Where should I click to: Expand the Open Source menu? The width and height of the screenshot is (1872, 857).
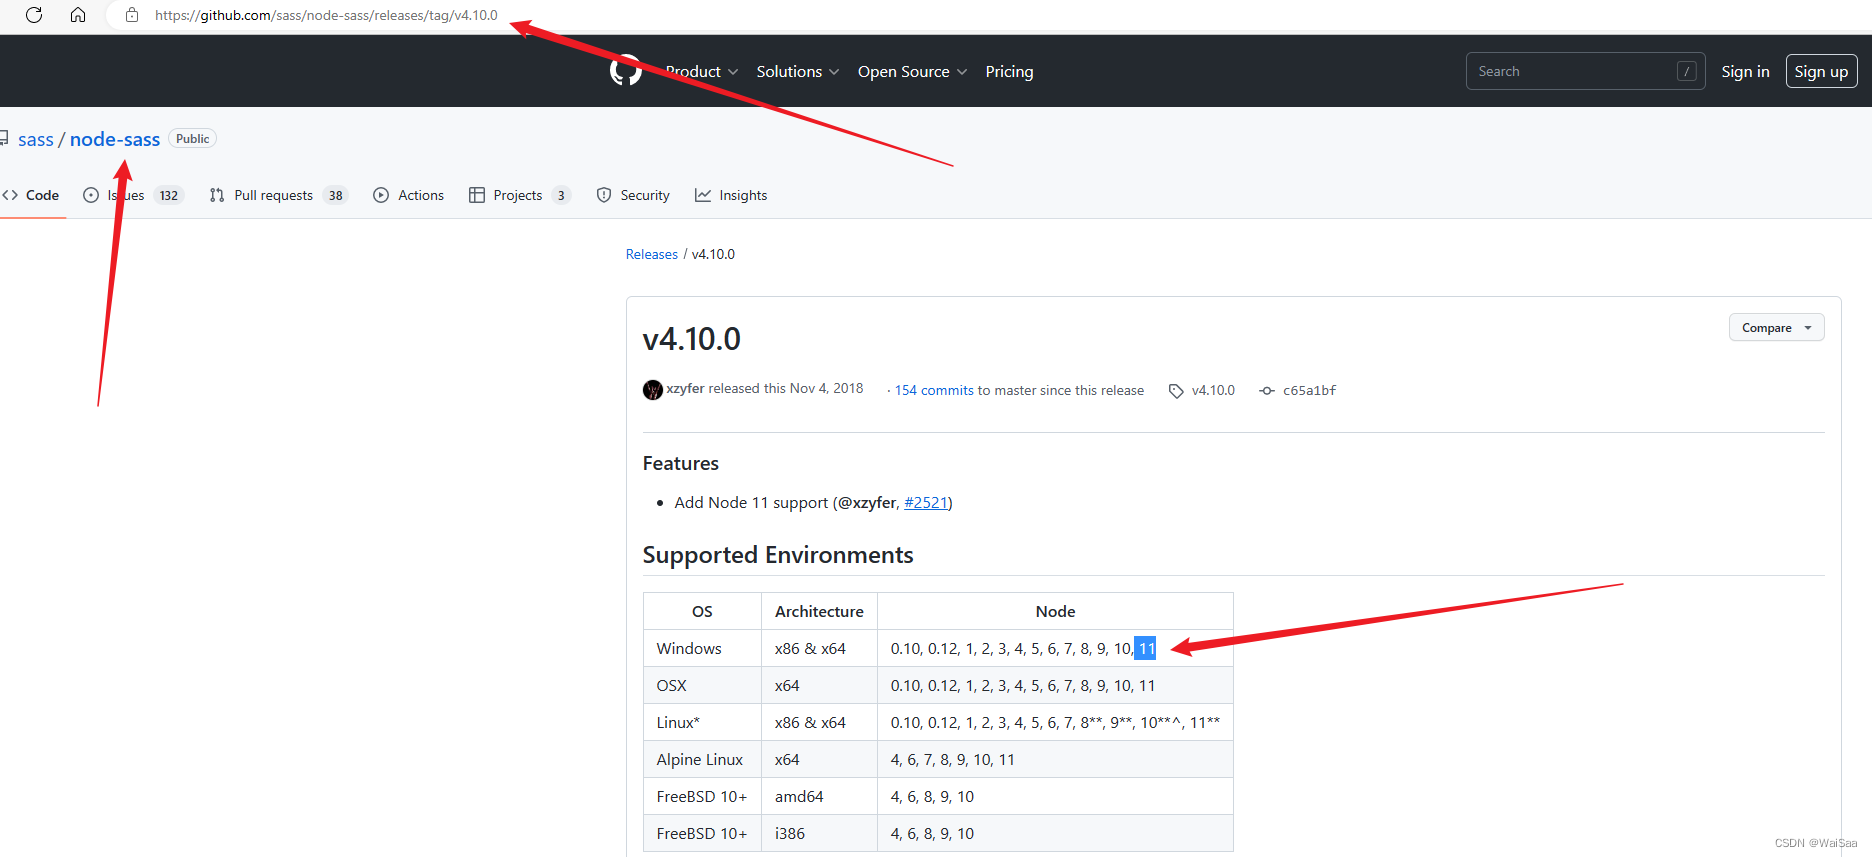(x=912, y=71)
